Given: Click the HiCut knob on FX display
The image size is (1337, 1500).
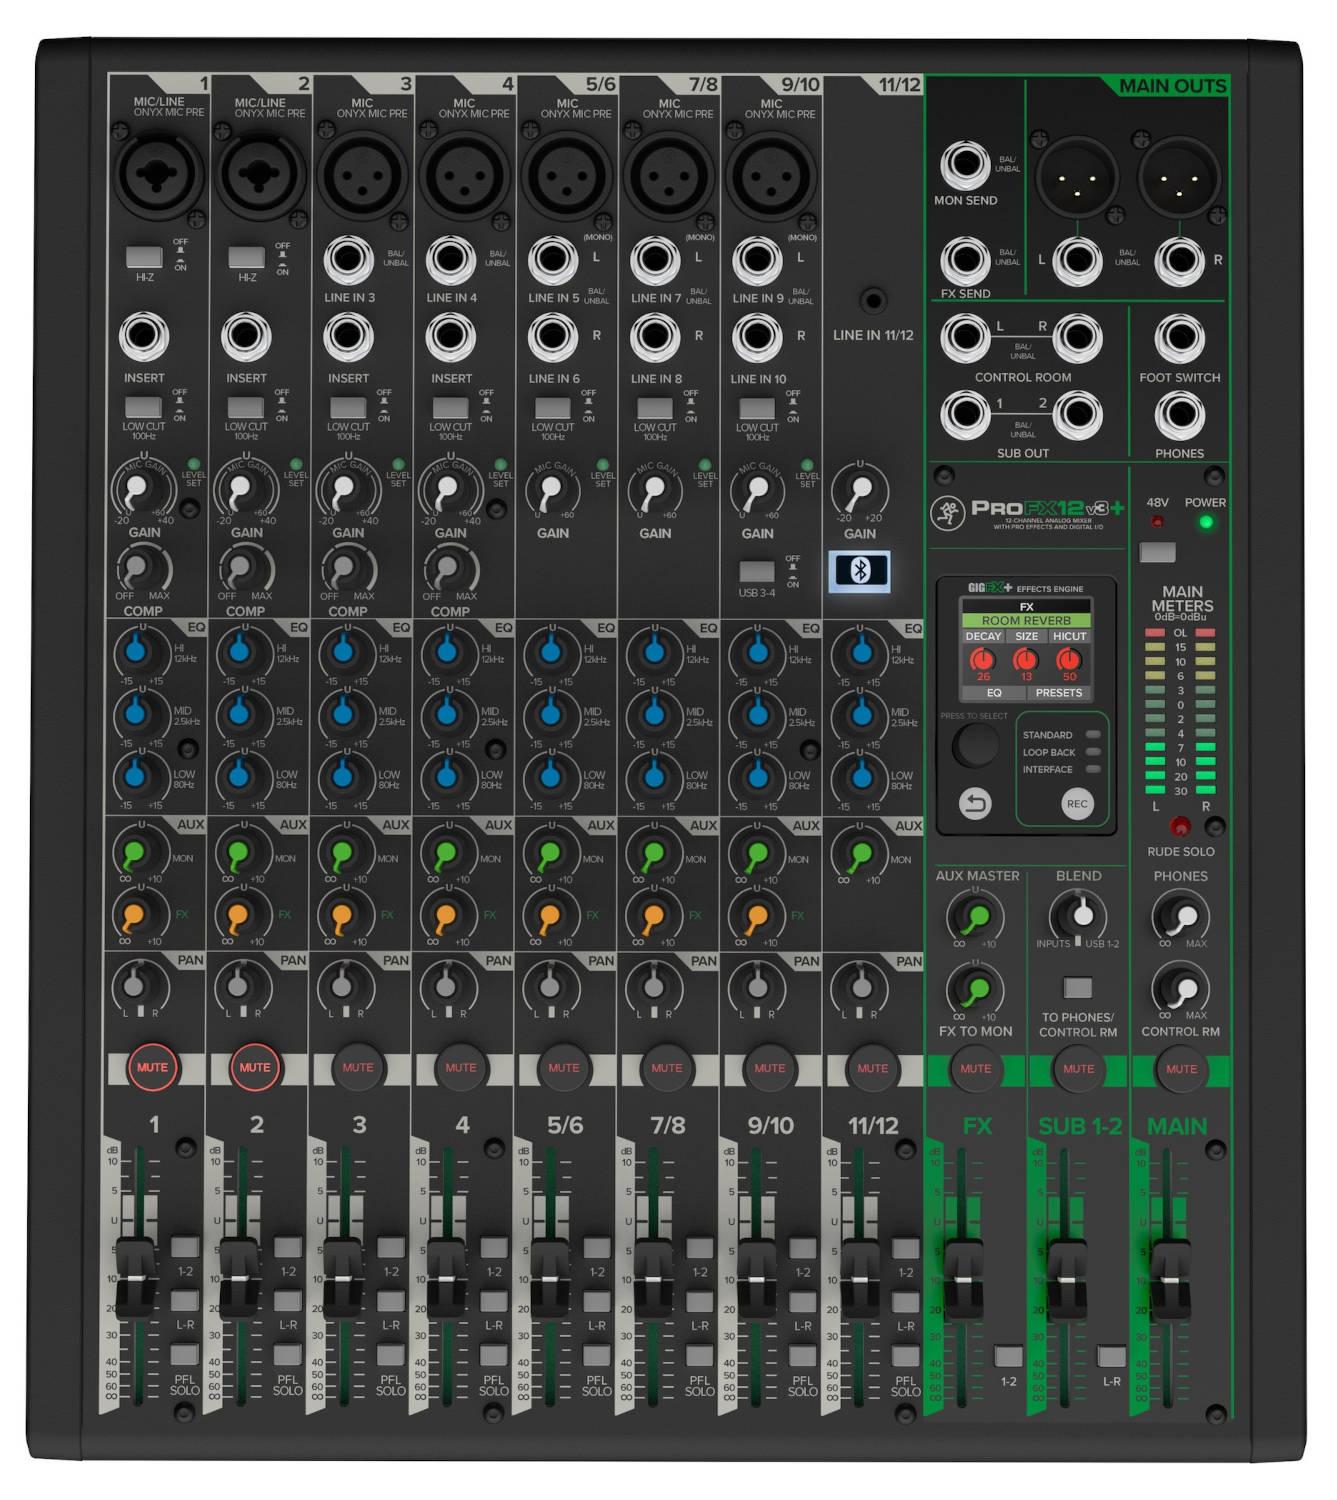Looking at the screenshot, I should [x=1069, y=660].
